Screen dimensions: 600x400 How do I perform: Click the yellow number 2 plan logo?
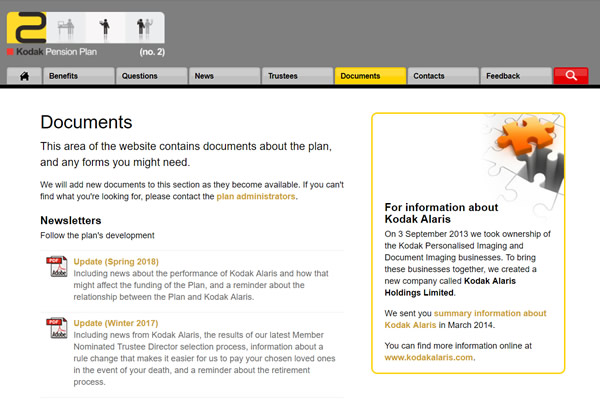tap(27, 27)
